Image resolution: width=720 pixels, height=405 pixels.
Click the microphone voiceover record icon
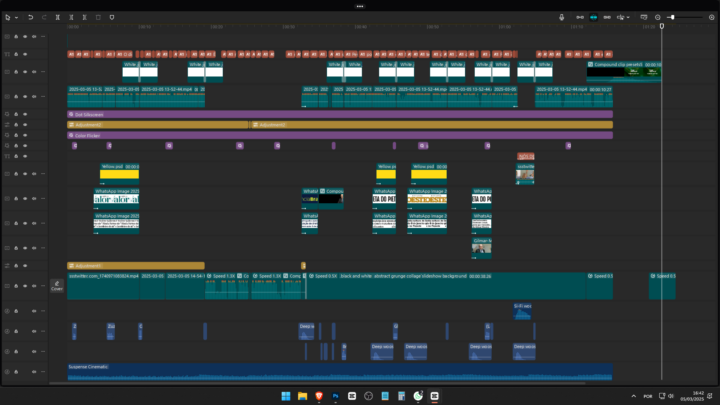(x=562, y=17)
